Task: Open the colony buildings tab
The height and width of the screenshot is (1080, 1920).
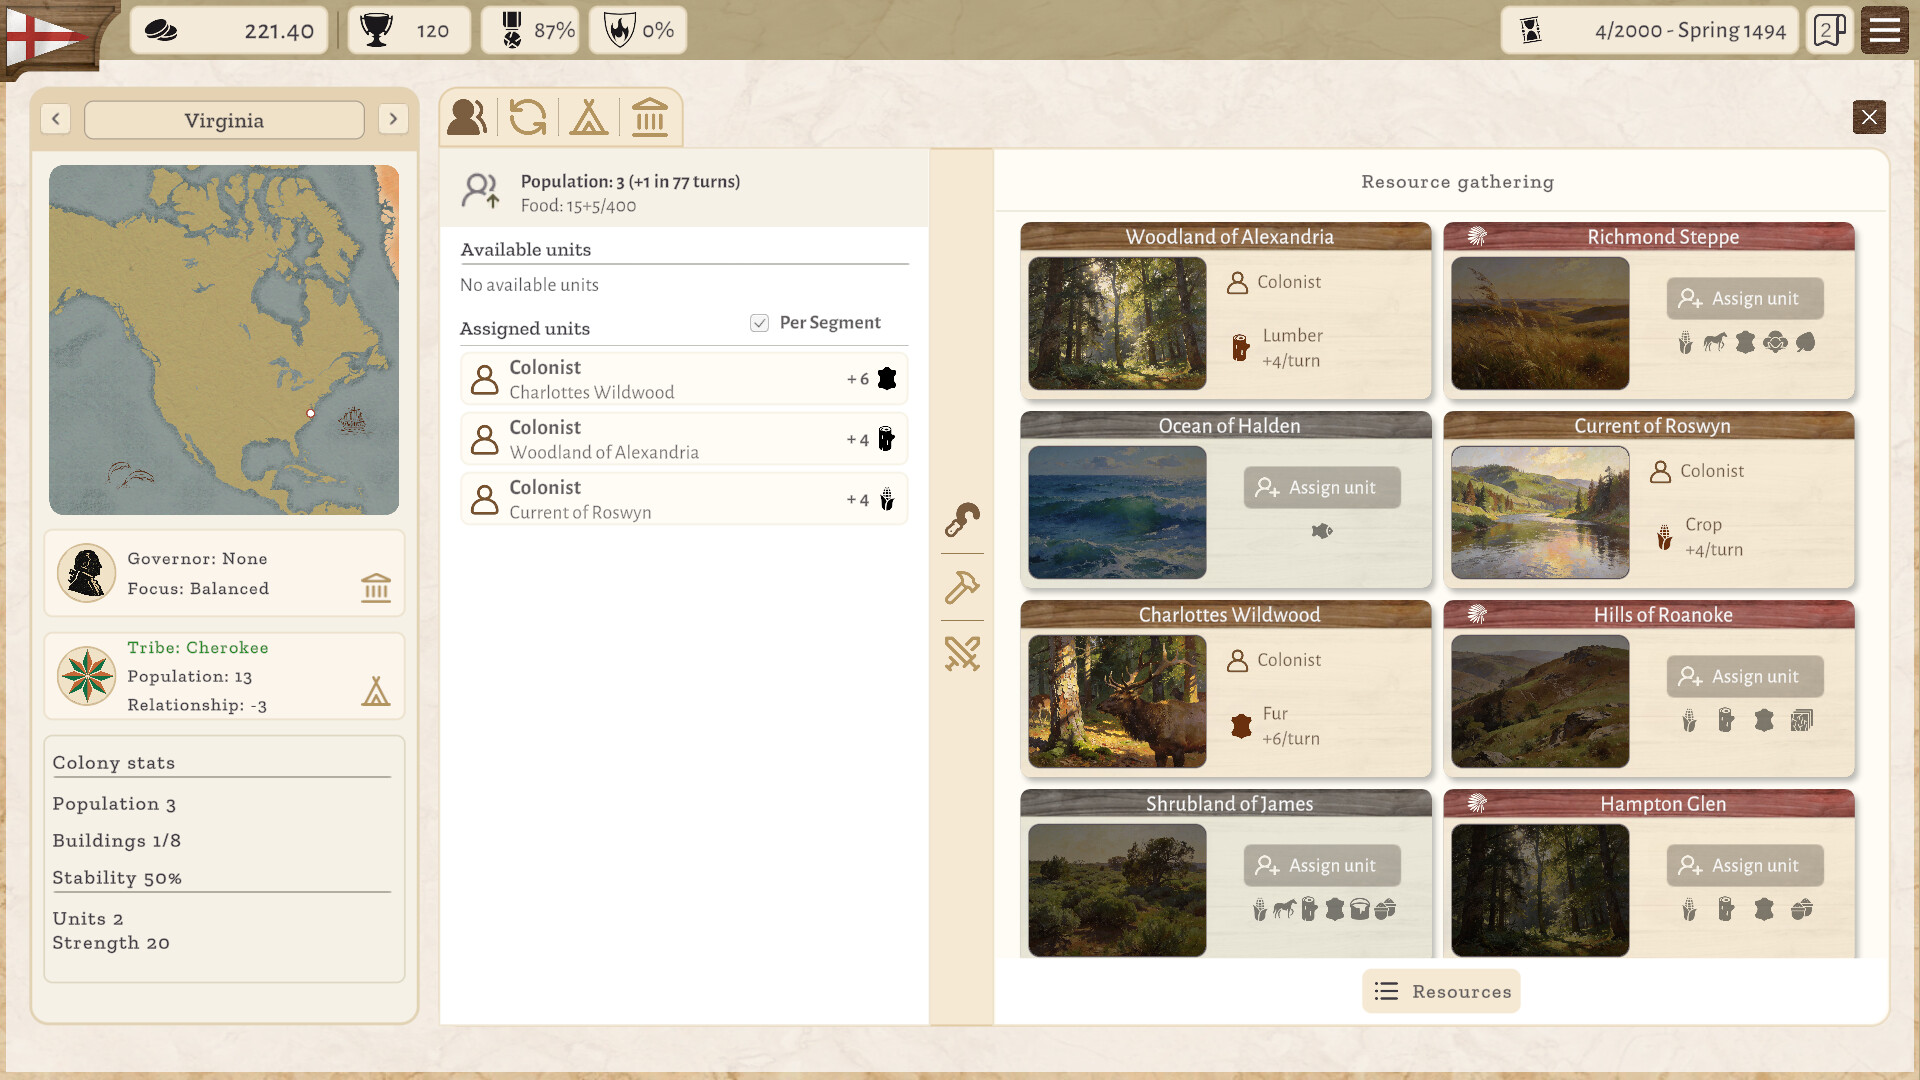Action: 650,117
